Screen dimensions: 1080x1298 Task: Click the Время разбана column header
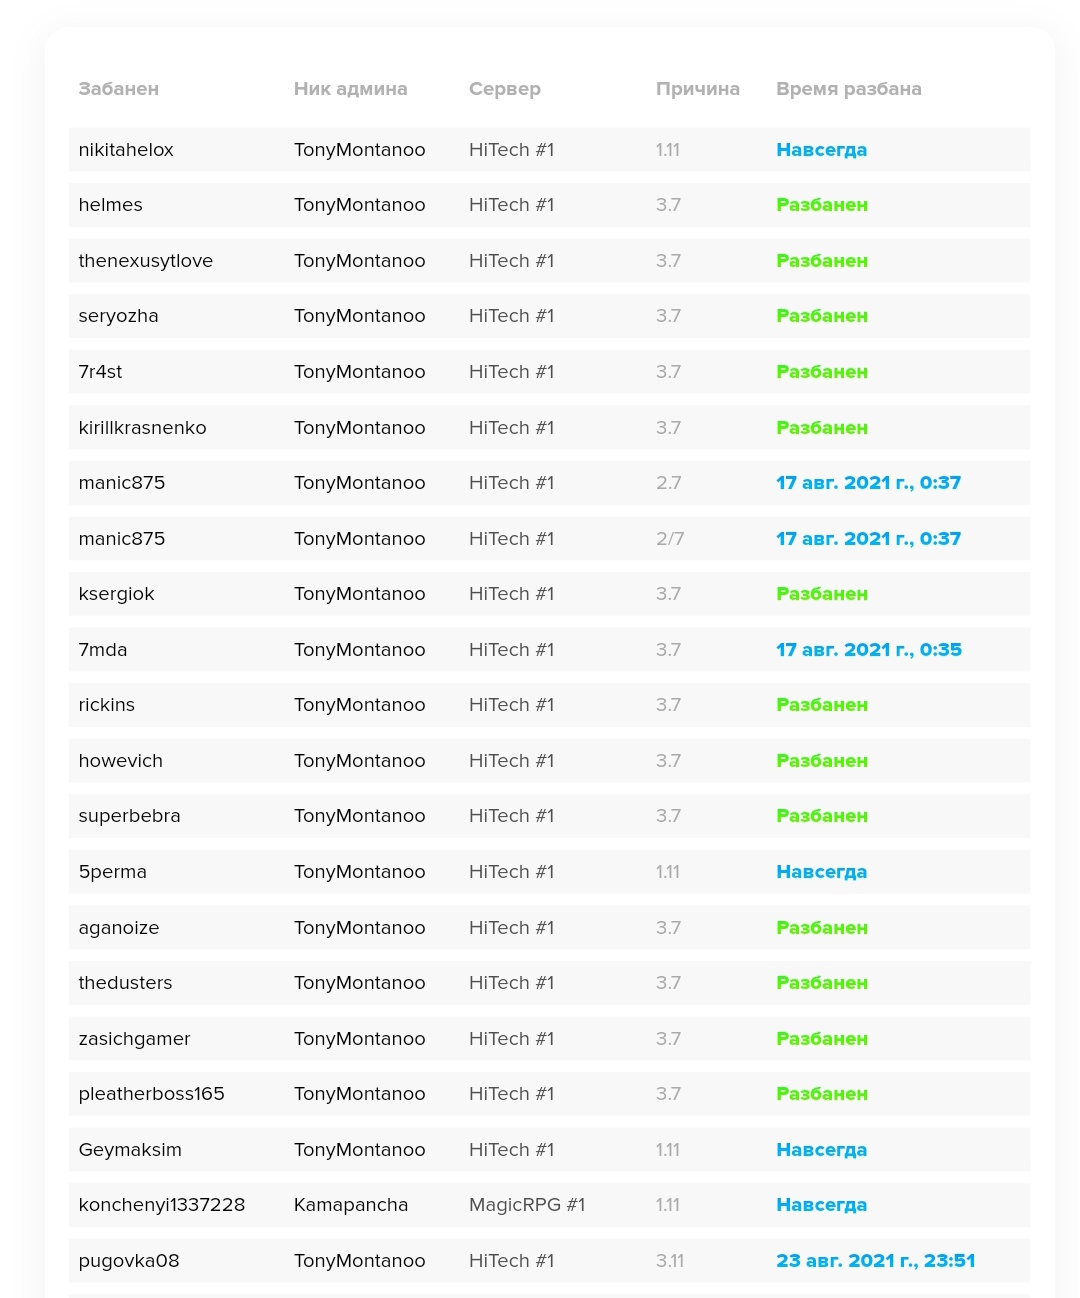tap(848, 89)
